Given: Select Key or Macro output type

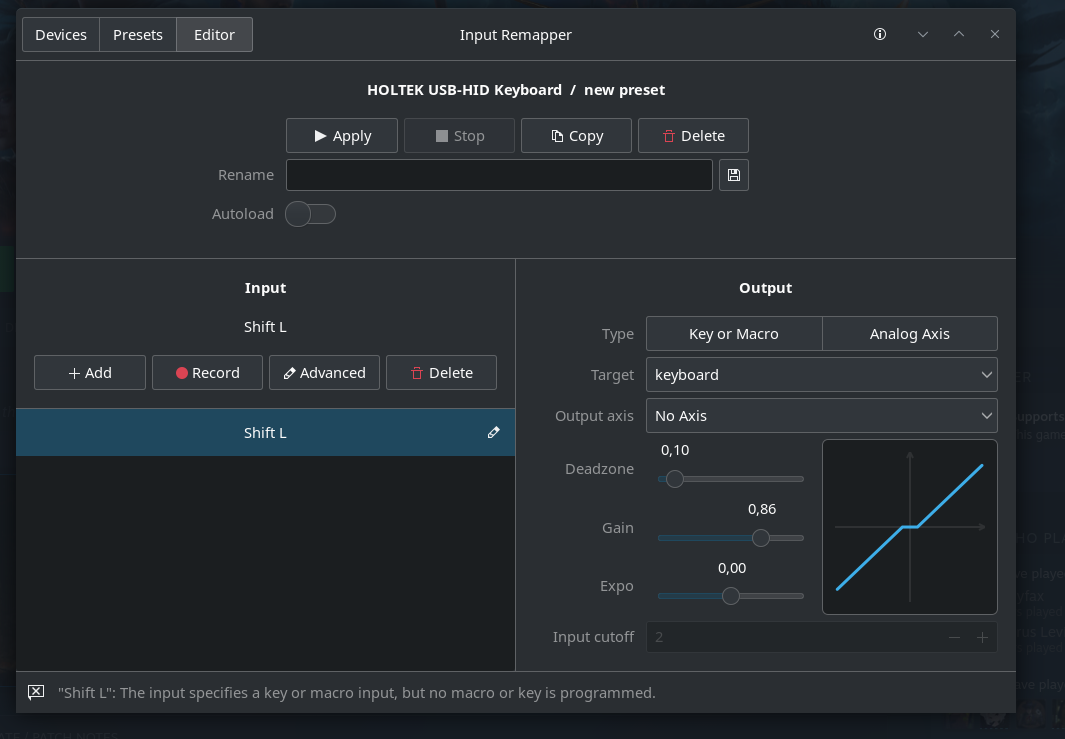Looking at the screenshot, I should 734,334.
